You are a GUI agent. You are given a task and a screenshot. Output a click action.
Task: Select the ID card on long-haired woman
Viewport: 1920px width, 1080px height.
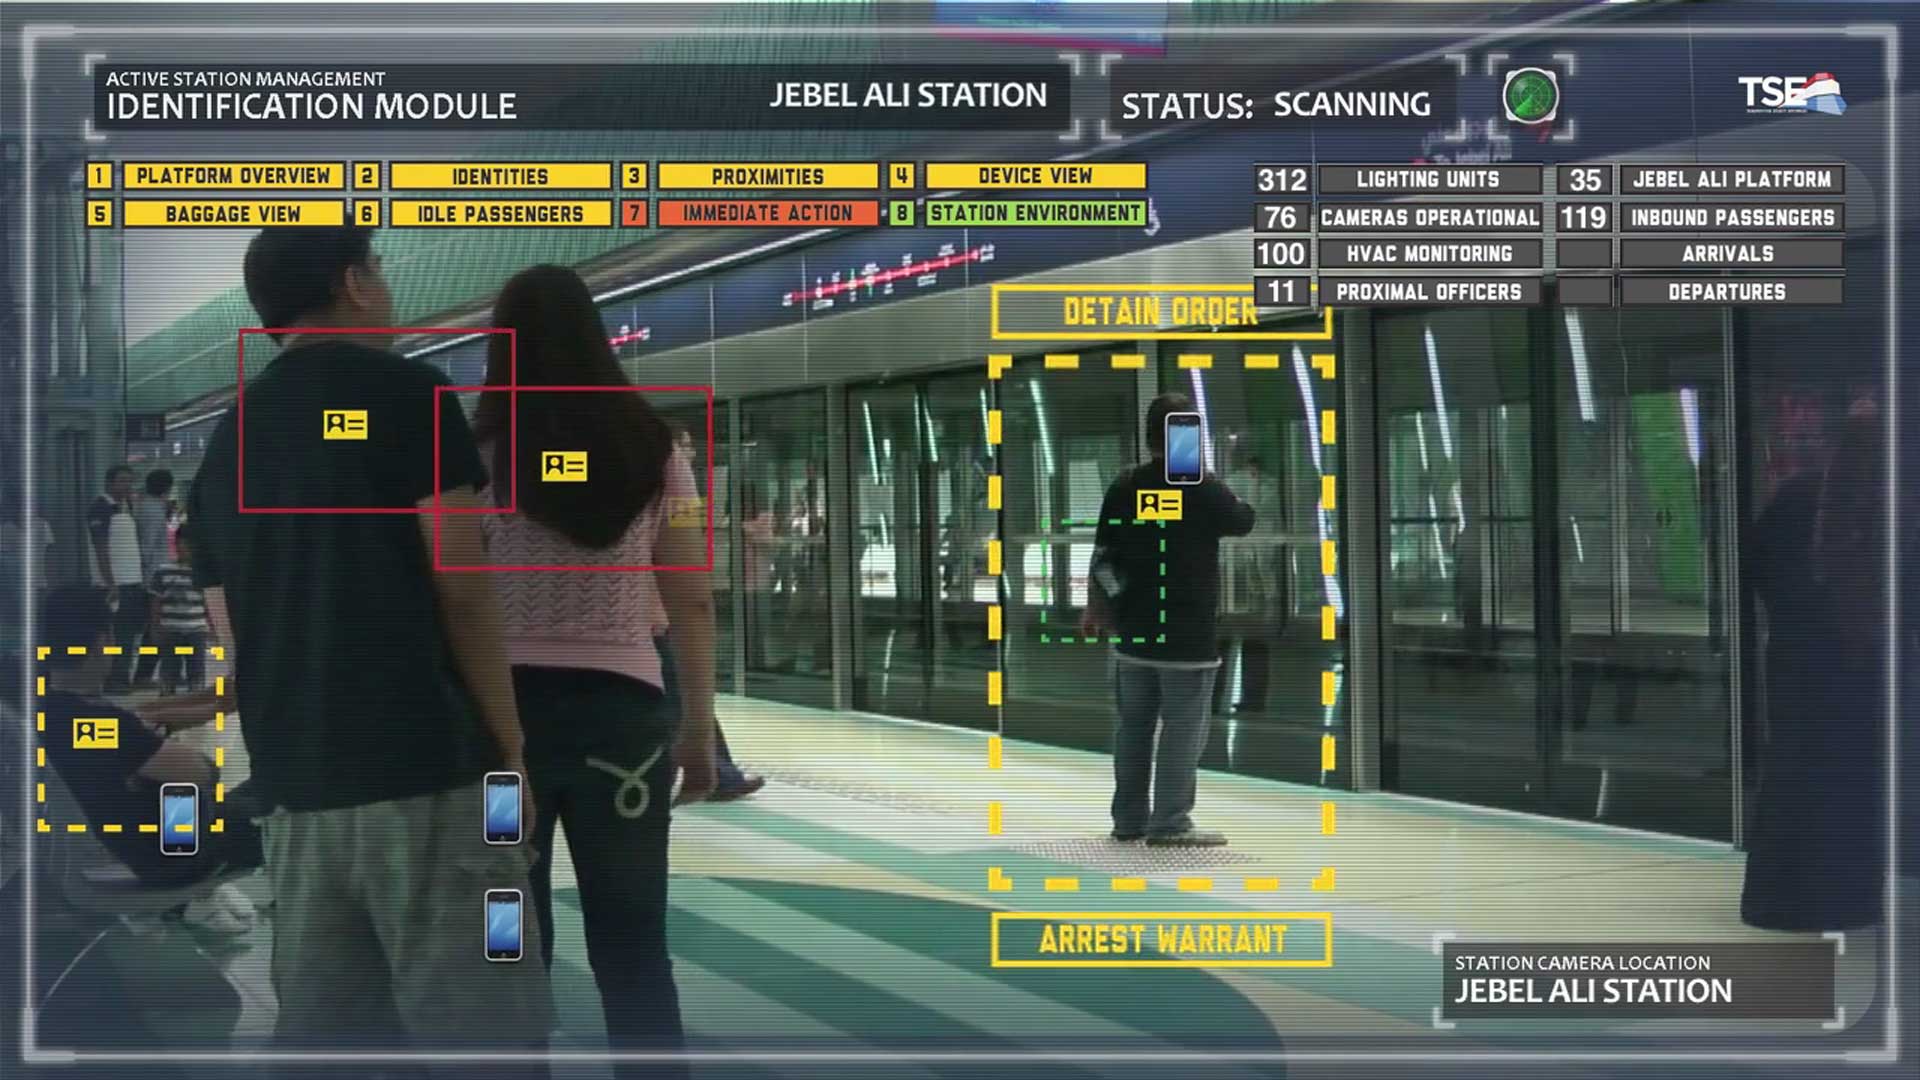tap(564, 465)
